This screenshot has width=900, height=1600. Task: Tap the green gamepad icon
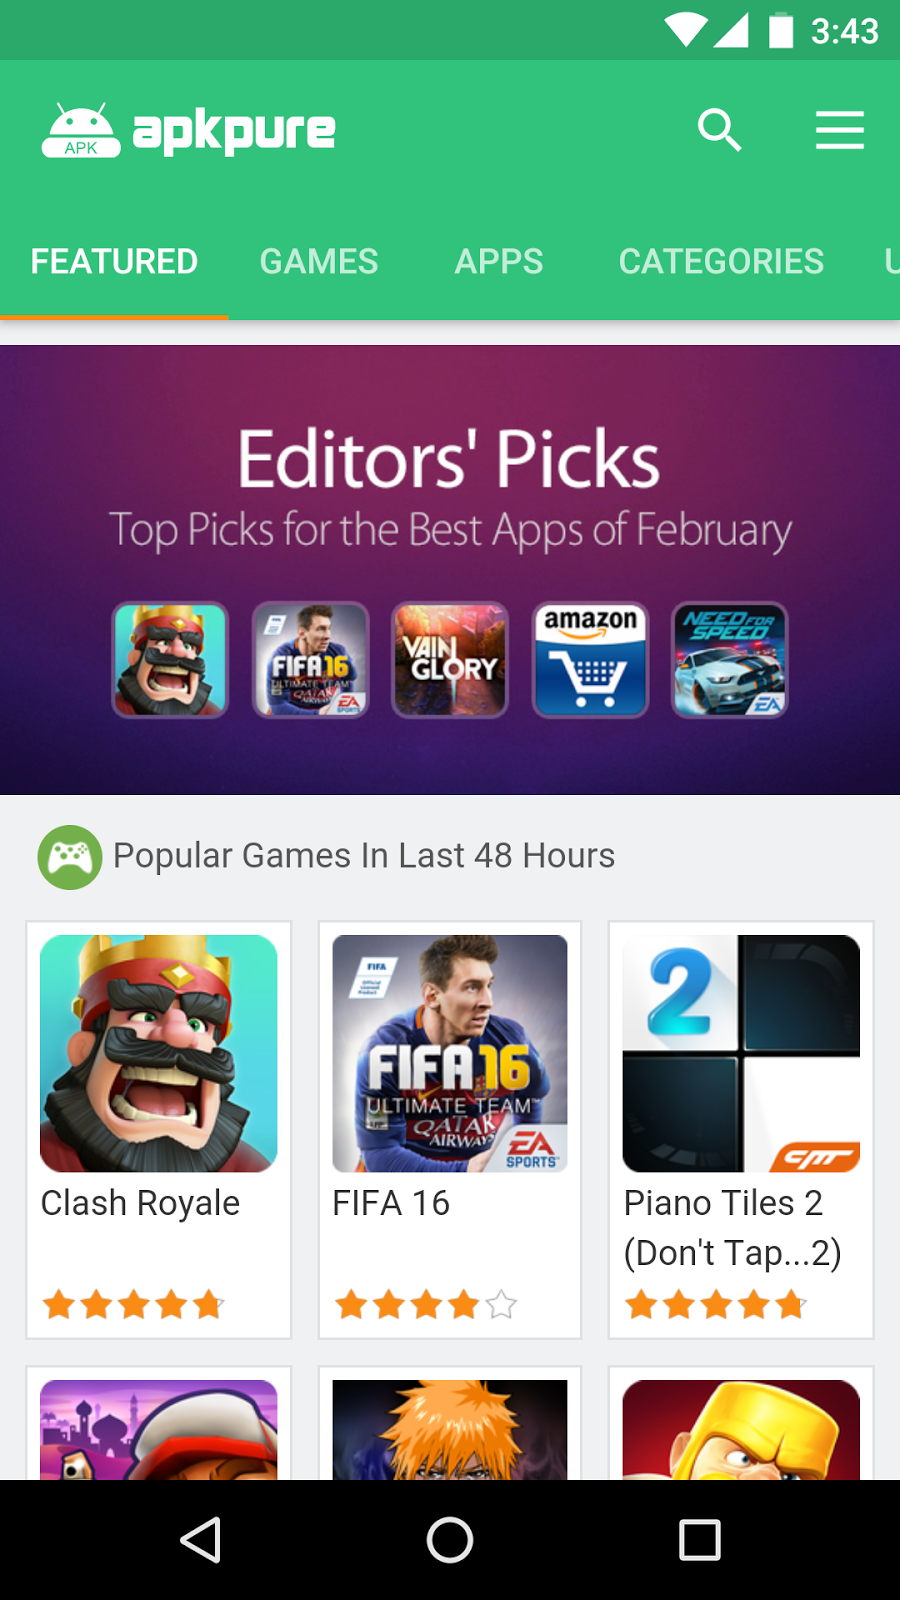(70, 857)
